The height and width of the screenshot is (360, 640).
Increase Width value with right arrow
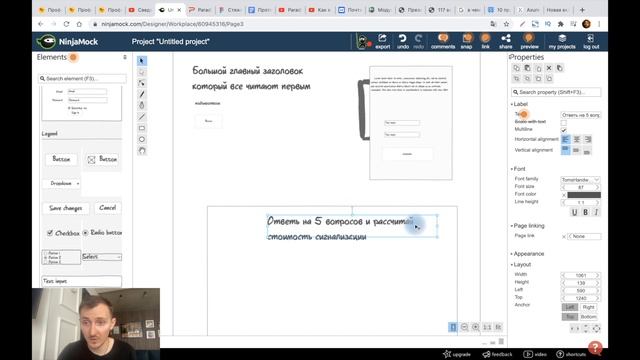(x=598, y=276)
